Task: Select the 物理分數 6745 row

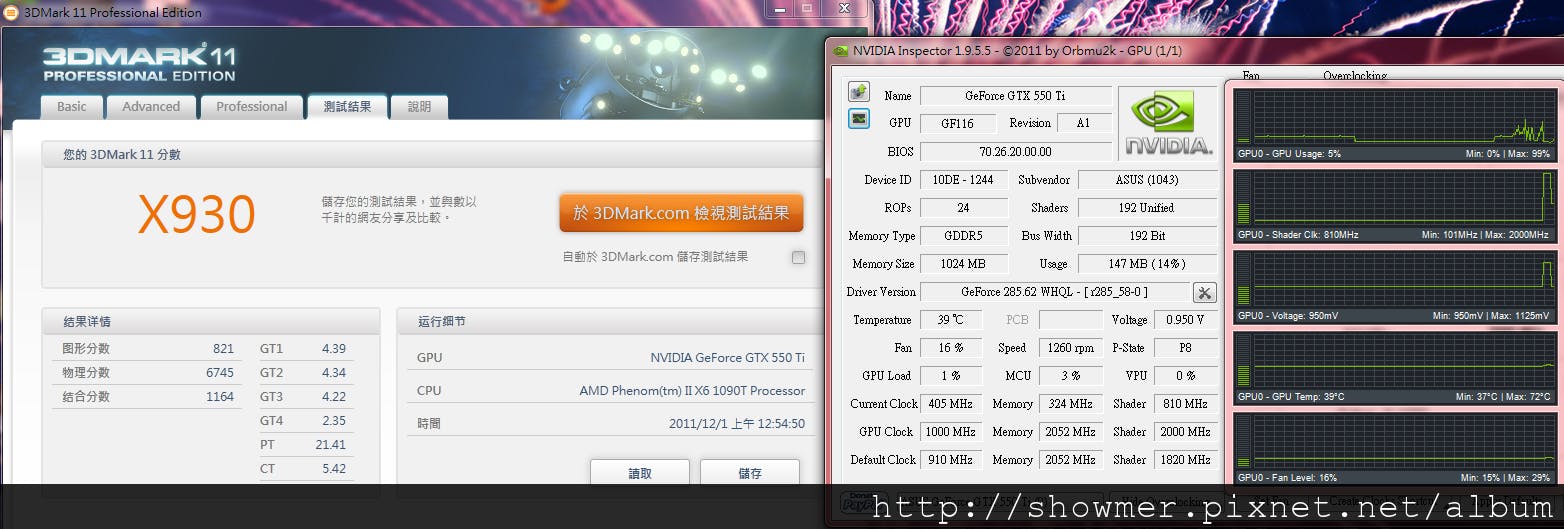Action: pos(147,373)
